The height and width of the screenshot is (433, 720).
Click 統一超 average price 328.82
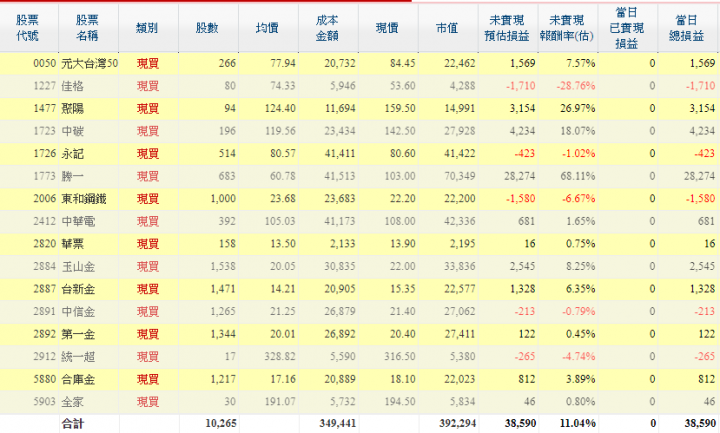click(x=280, y=356)
